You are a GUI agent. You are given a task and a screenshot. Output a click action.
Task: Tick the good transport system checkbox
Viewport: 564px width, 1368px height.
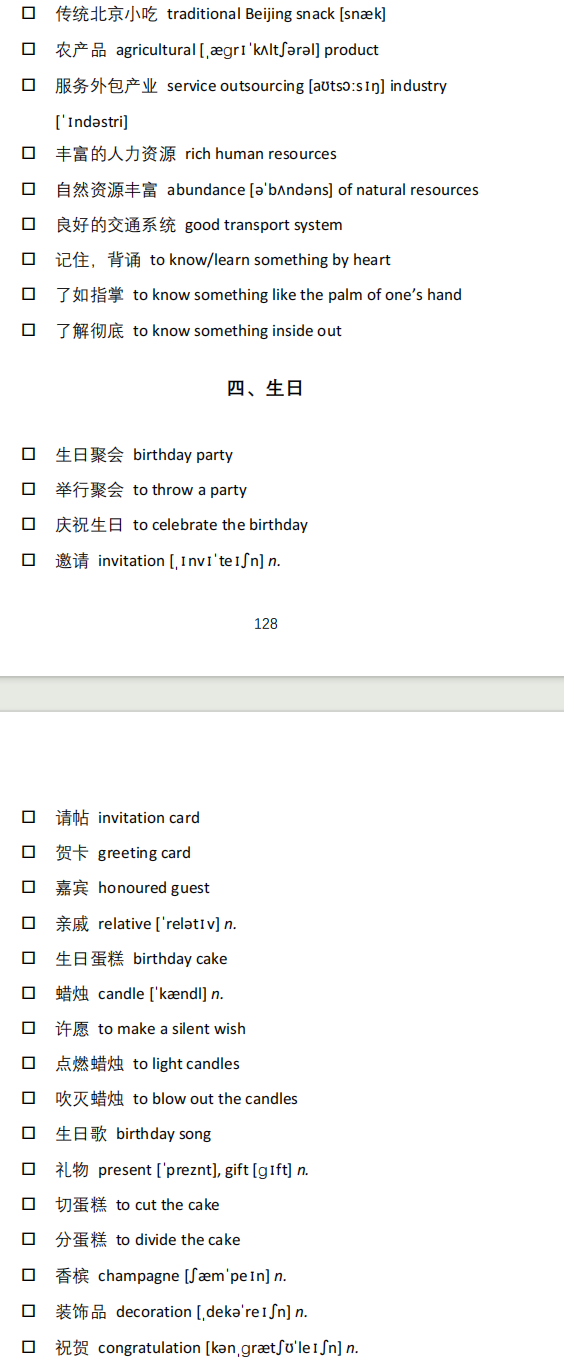tap(29, 224)
